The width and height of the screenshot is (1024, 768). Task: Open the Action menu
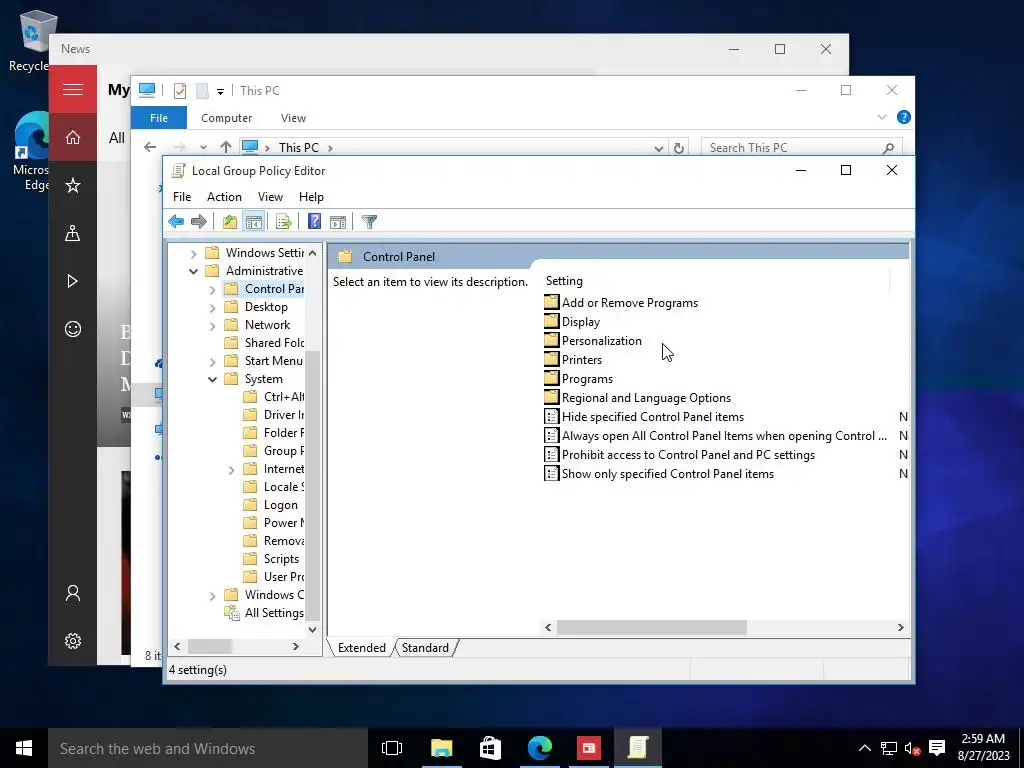(x=224, y=197)
